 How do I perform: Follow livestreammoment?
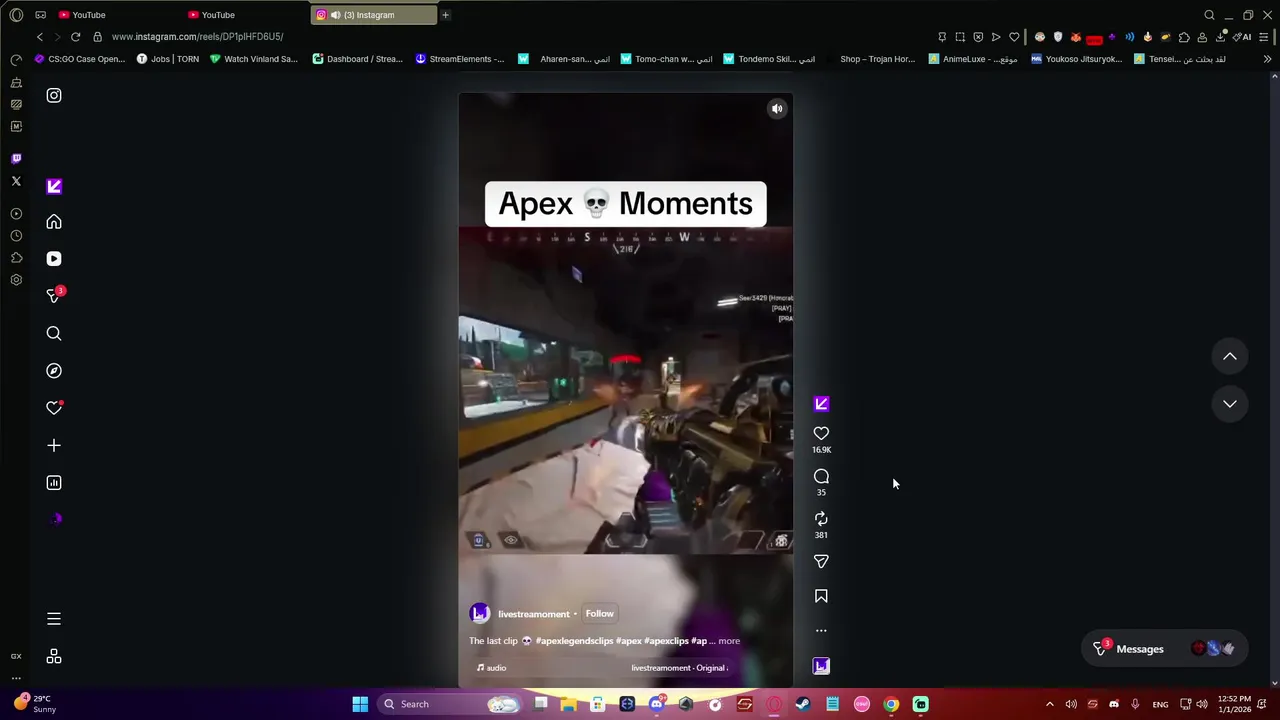click(x=600, y=614)
